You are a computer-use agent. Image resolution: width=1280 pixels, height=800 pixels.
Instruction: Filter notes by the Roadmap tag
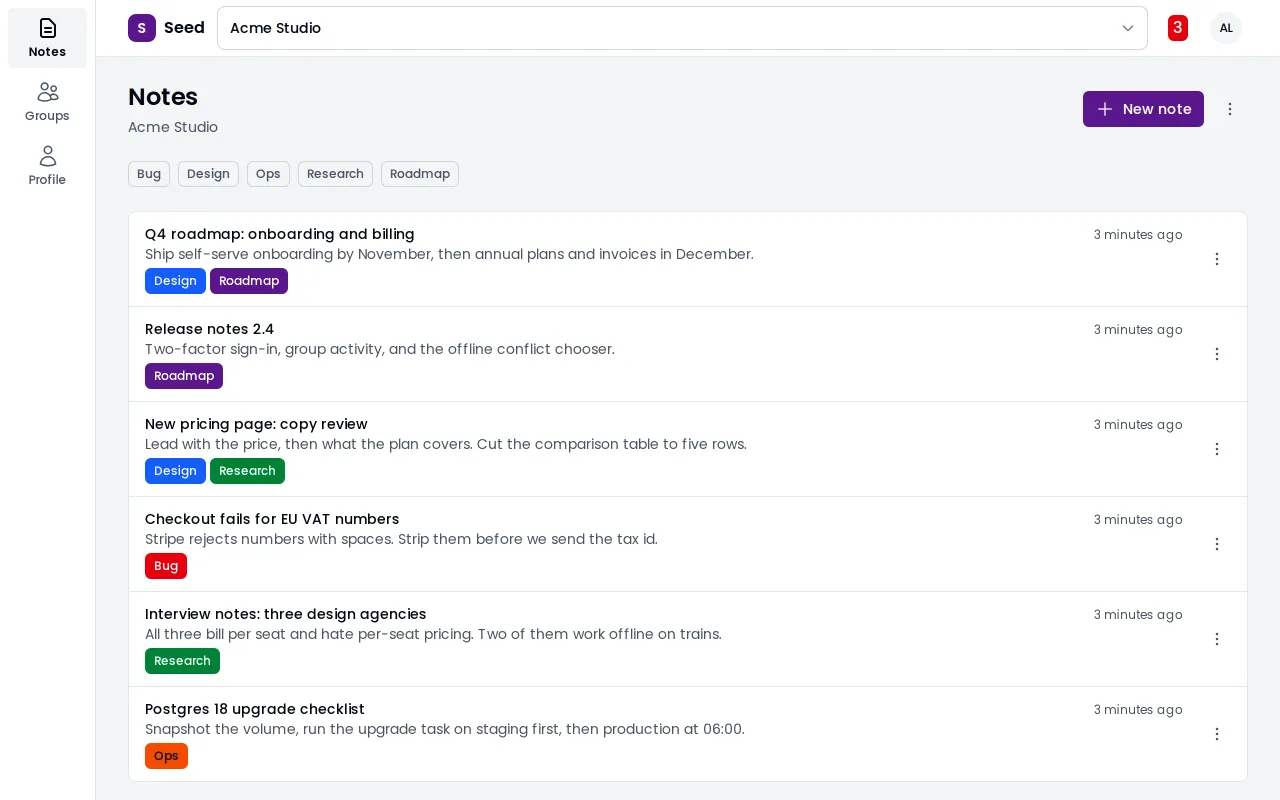(x=420, y=174)
